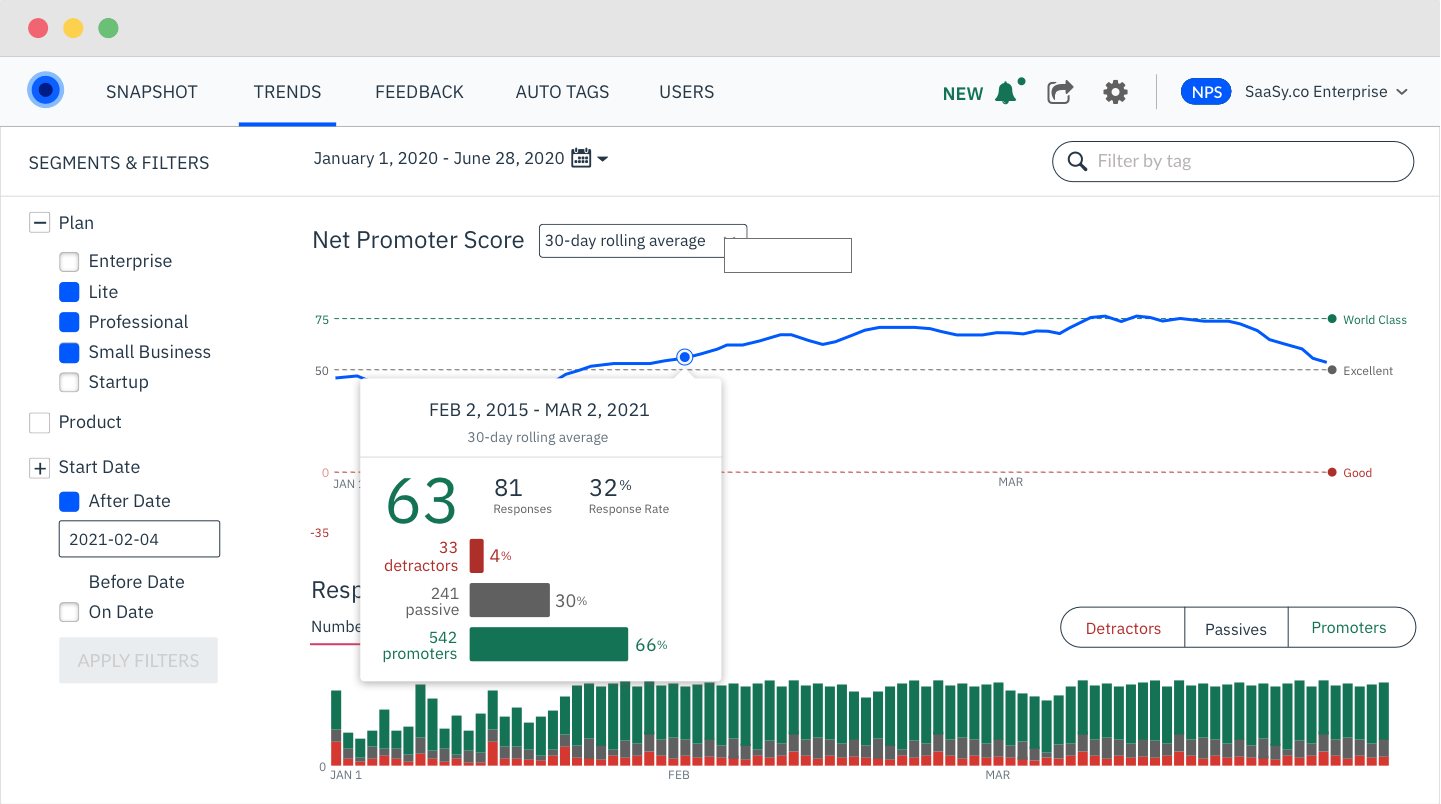Click the search magnifier in tag filter

click(x=1077, y=161)
